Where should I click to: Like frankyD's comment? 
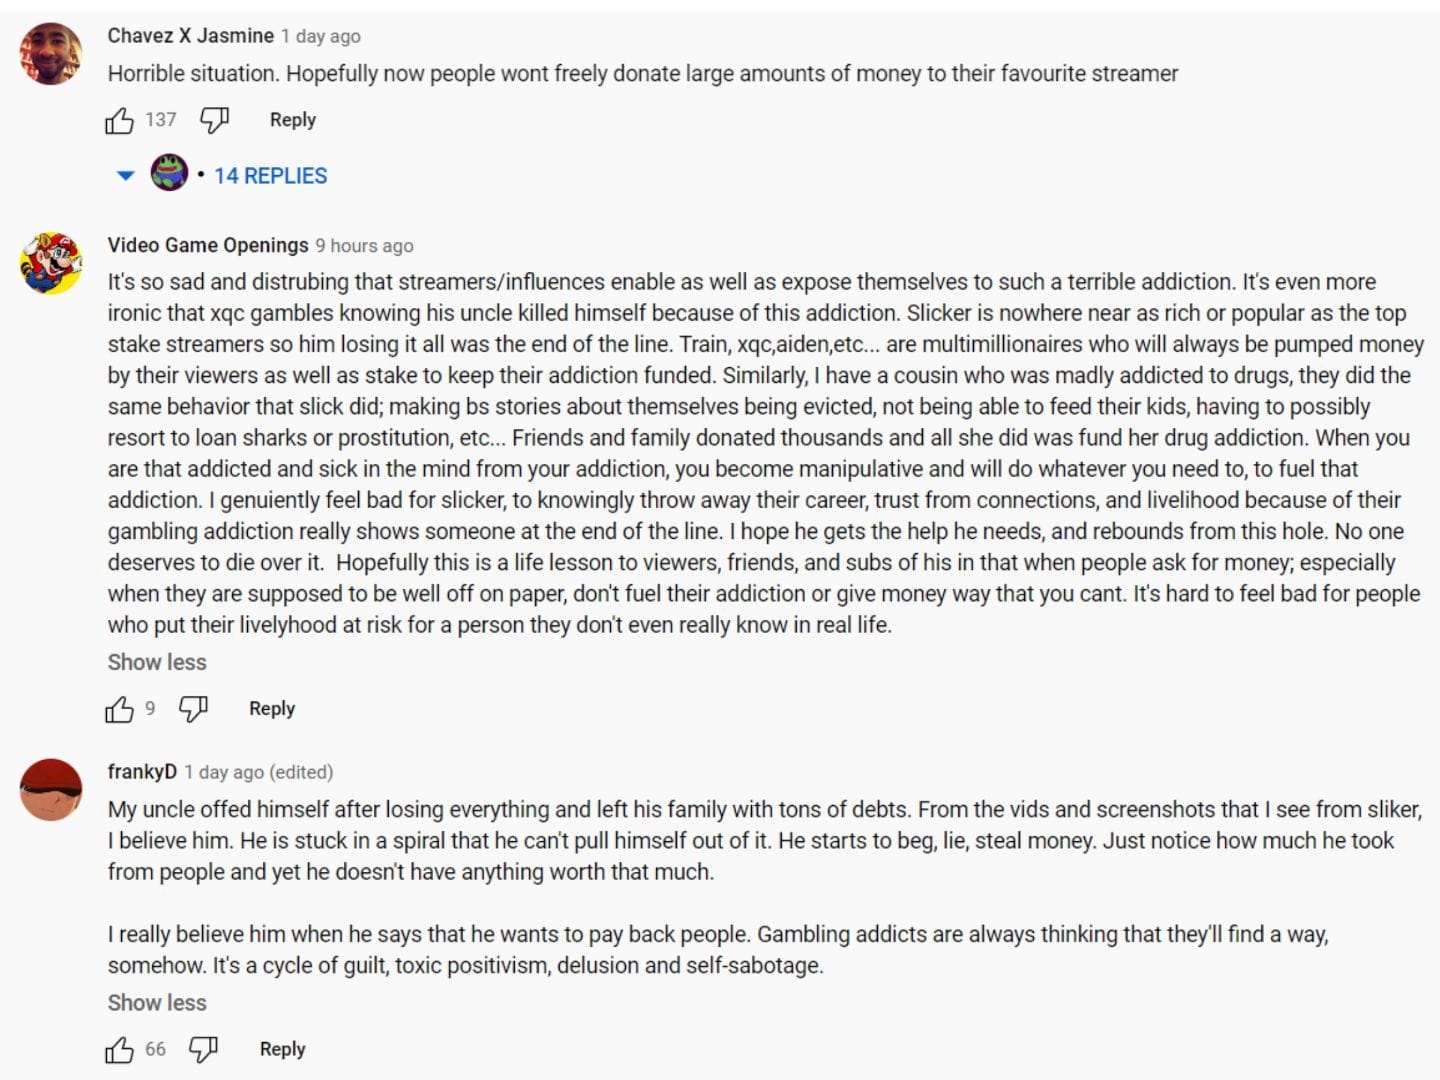(x=120, y=1050)
